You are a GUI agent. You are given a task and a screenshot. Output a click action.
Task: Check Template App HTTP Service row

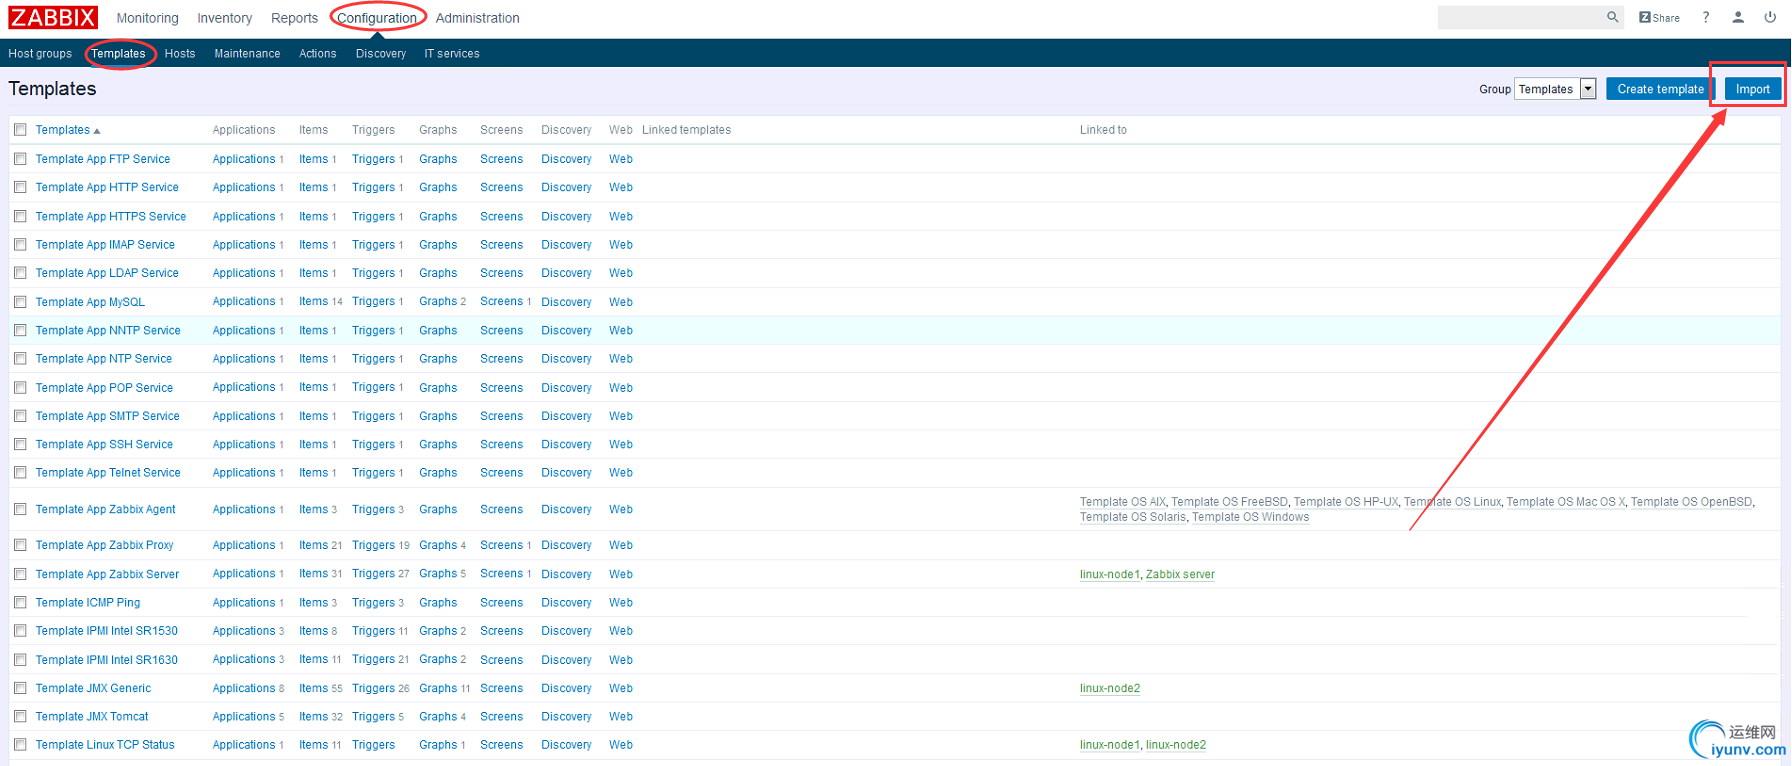tap(20, 187)
